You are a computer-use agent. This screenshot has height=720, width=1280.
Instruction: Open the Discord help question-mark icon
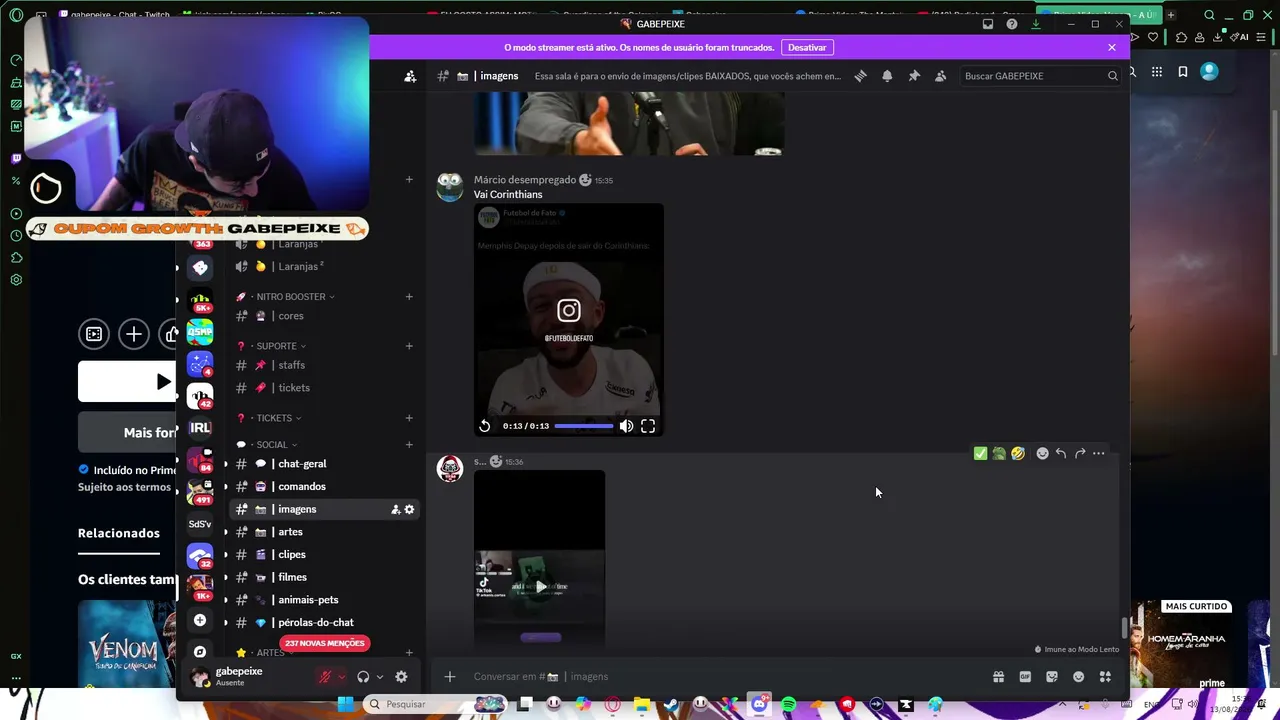click(x=1012, y=24)
